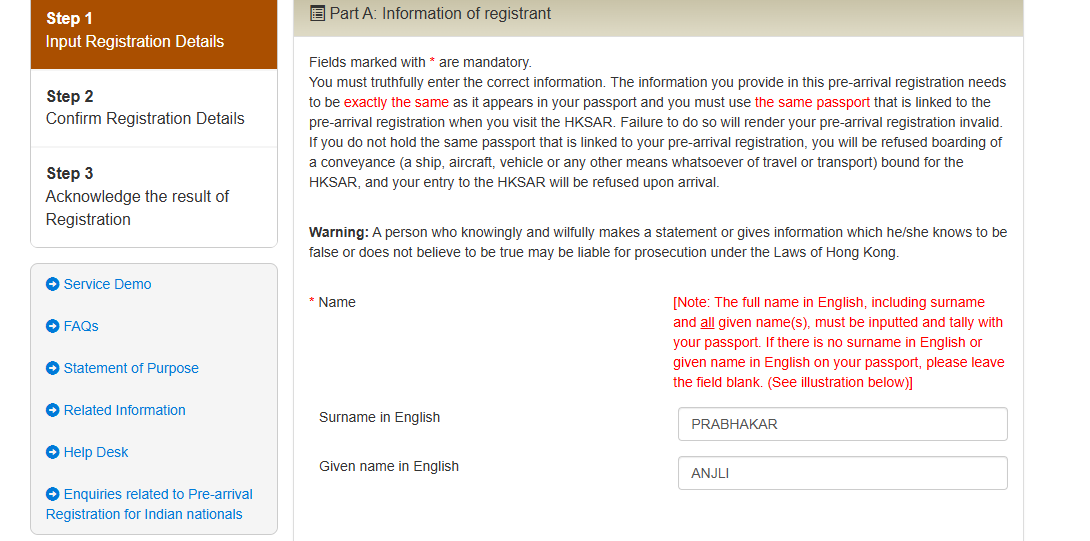Click the Surname in English field containing PRABHAKAR
Image resolution: width=1090 pixels, height=541 pixels.
(843, 424)
